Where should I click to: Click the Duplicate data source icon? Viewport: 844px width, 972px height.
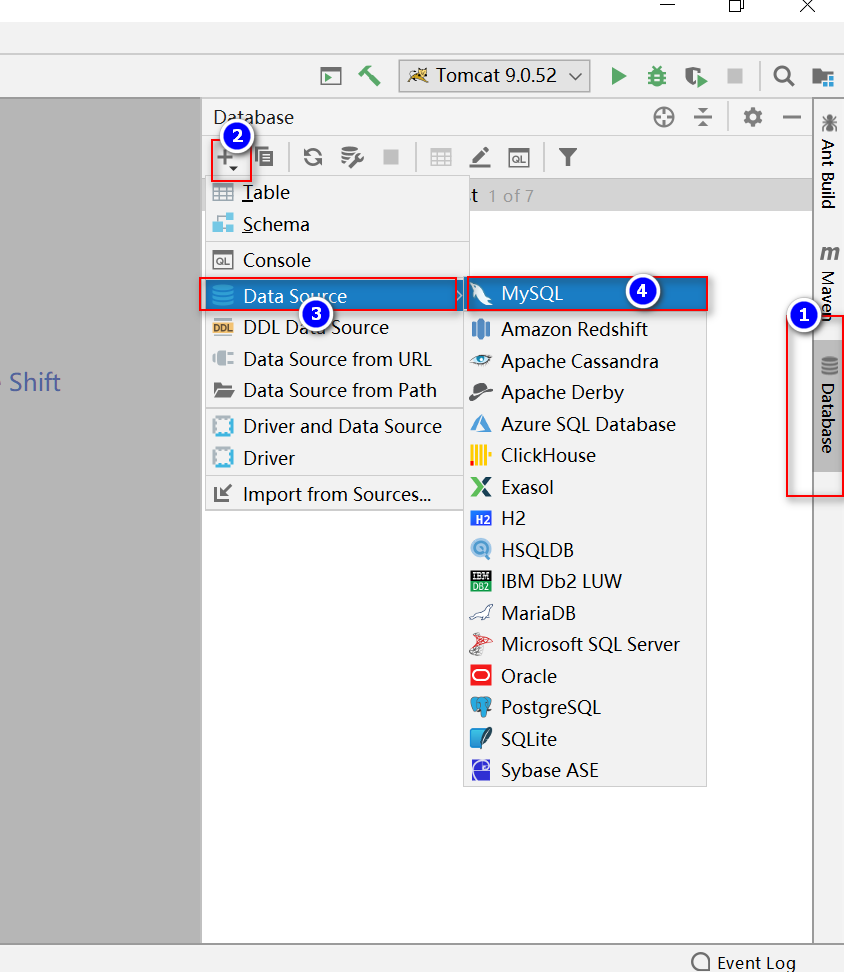[265, 157]
